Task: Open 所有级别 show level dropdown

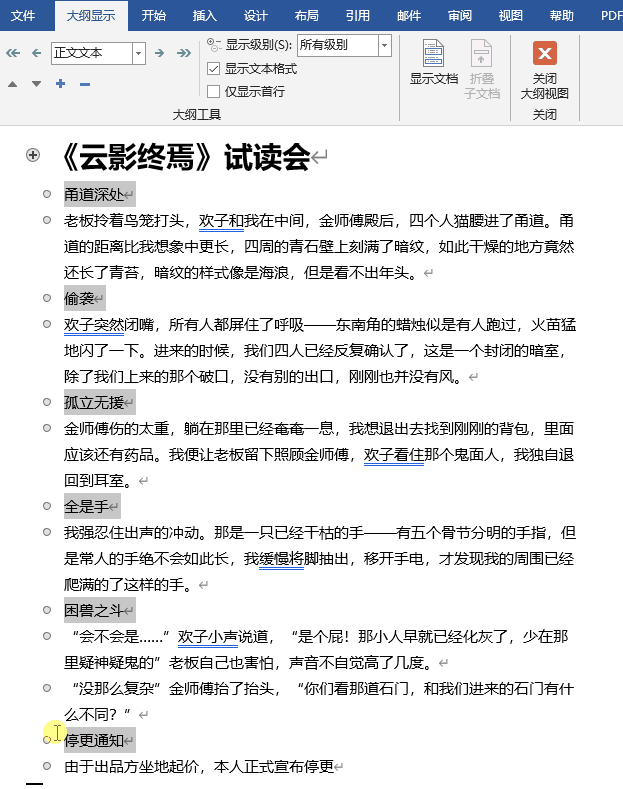Action: pos(384,45)
